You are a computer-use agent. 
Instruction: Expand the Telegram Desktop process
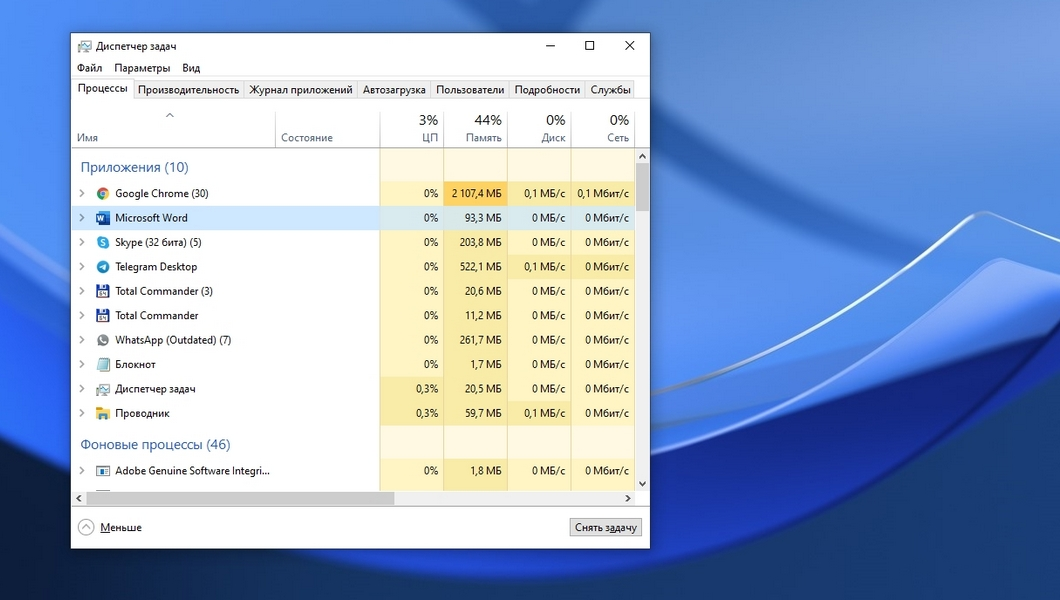[82, 266]
